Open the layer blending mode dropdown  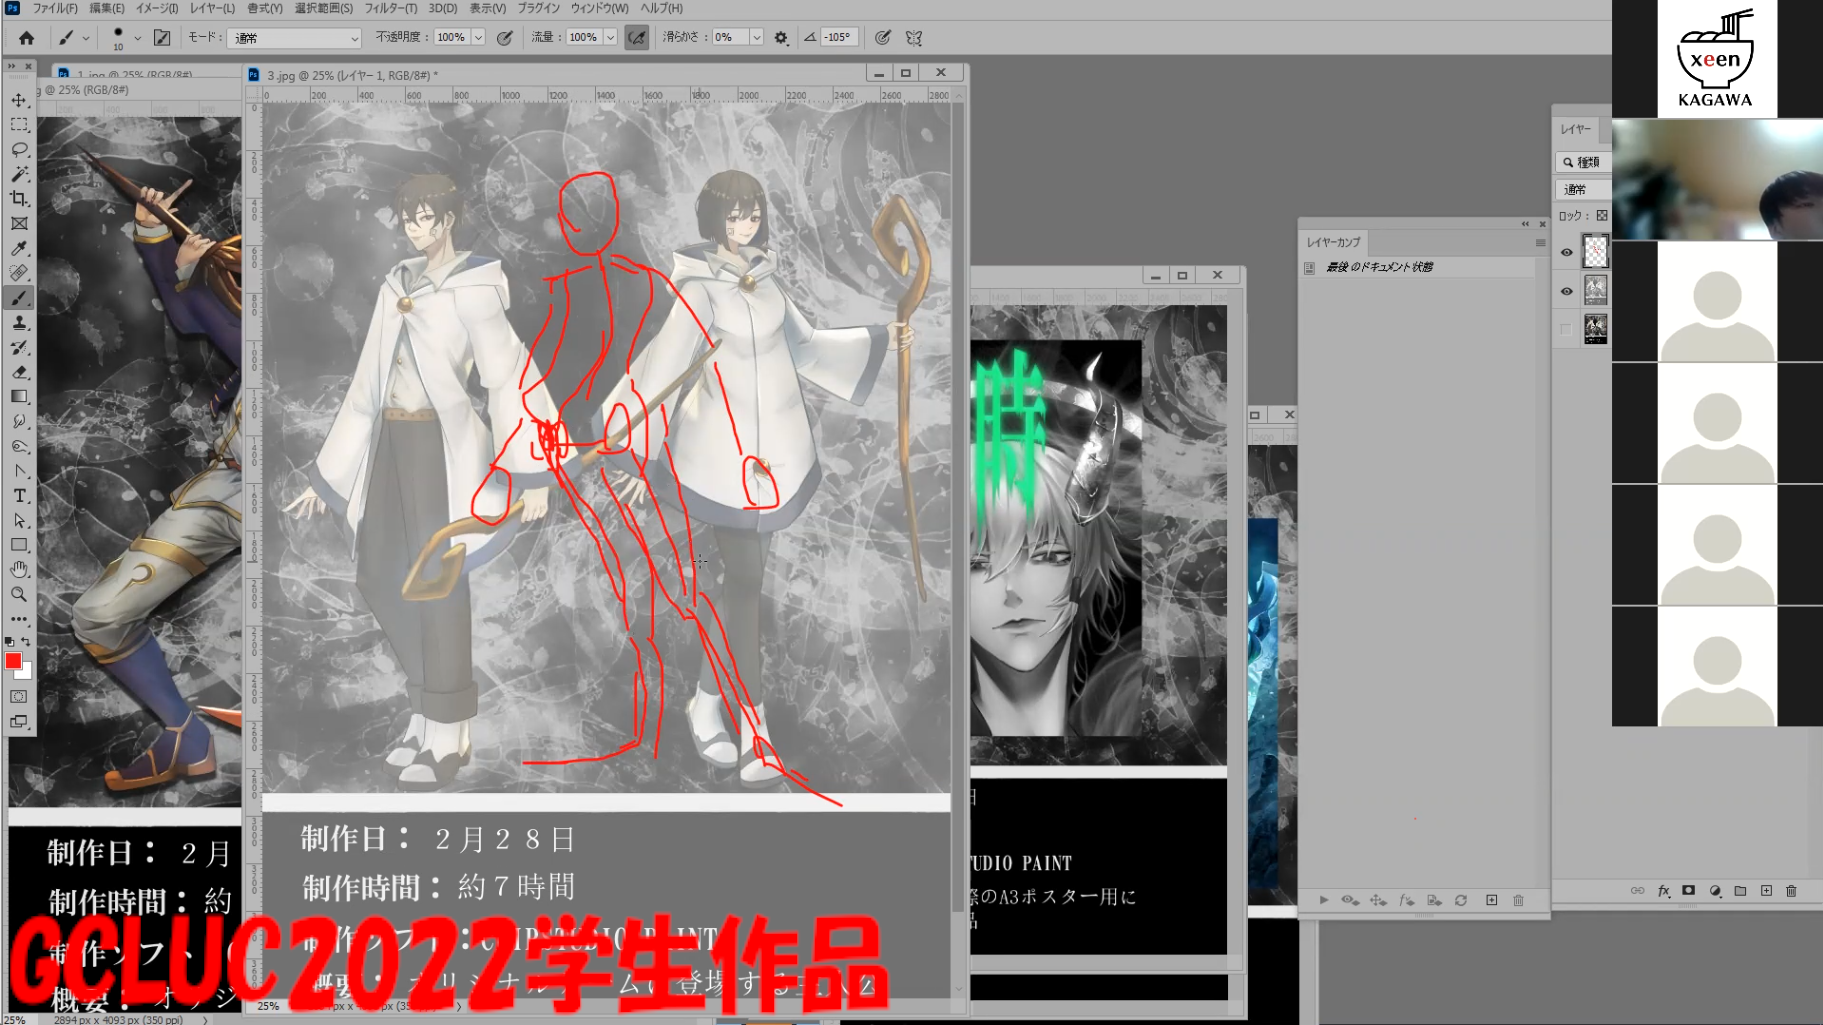pos(1582,190)
